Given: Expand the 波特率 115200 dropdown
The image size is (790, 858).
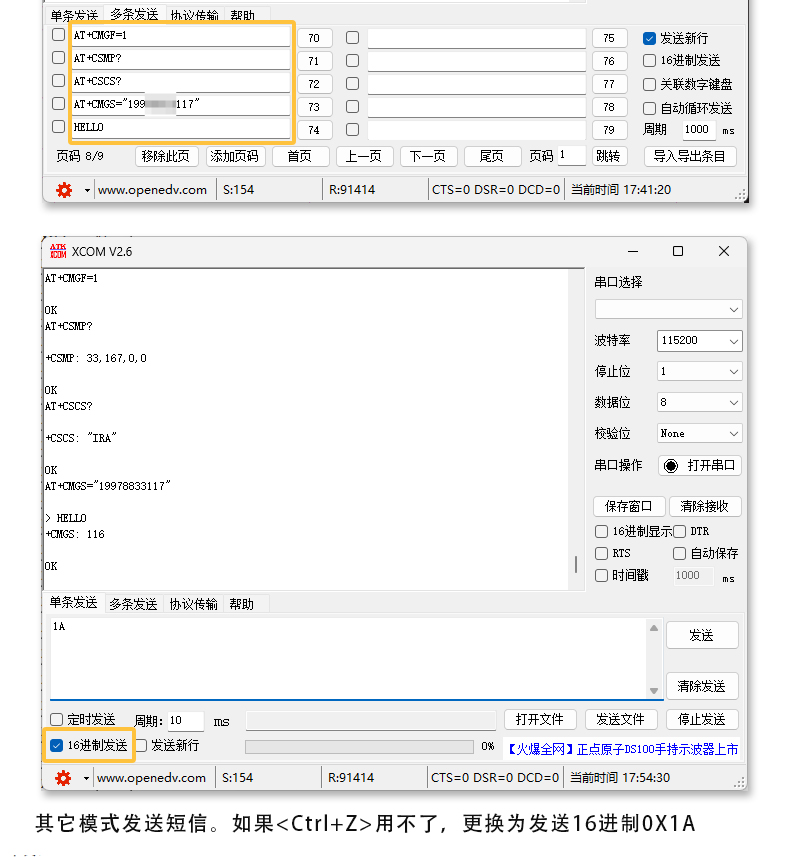Looking at the screenshot, I should coord(699,341).
